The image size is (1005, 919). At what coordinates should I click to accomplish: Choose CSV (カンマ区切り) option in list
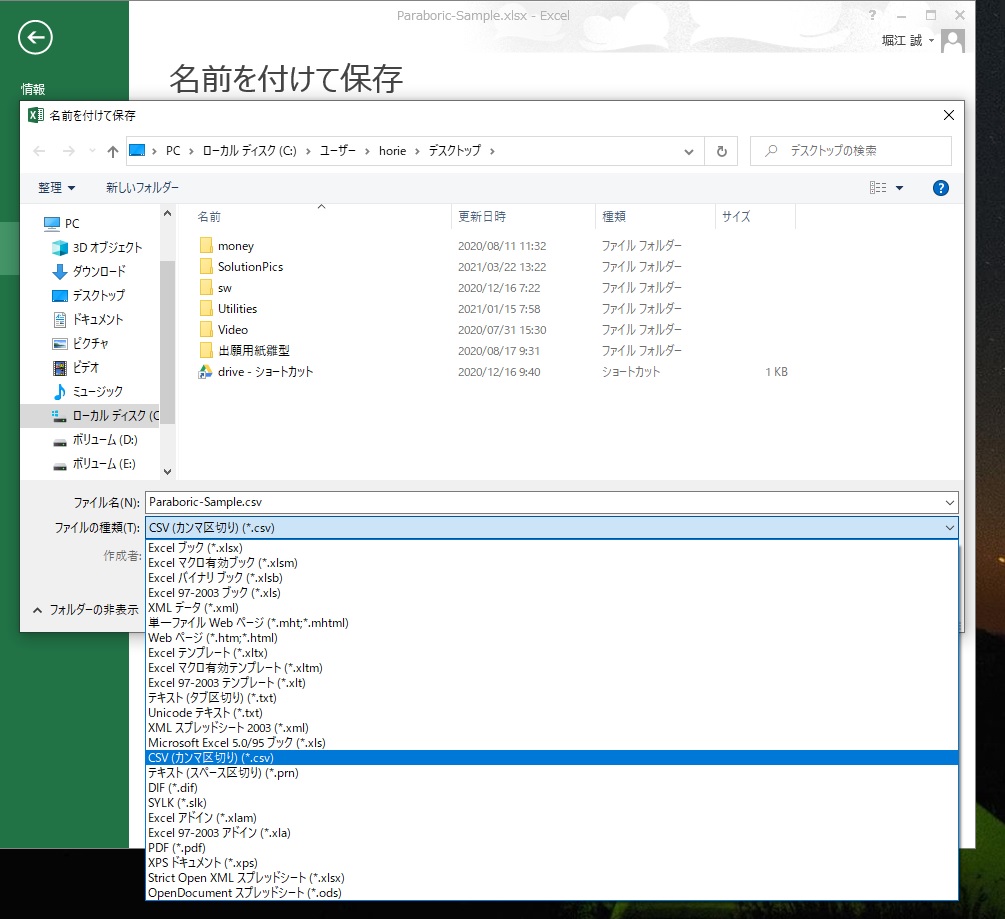tap(552, 758)
